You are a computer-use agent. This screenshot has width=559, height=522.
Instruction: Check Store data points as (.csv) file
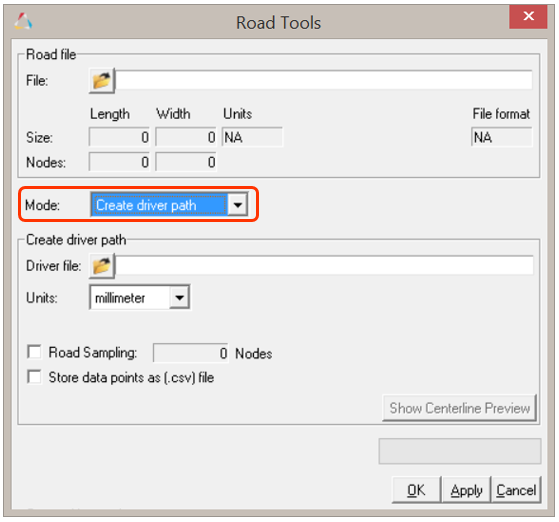click(x=35, y=377)
